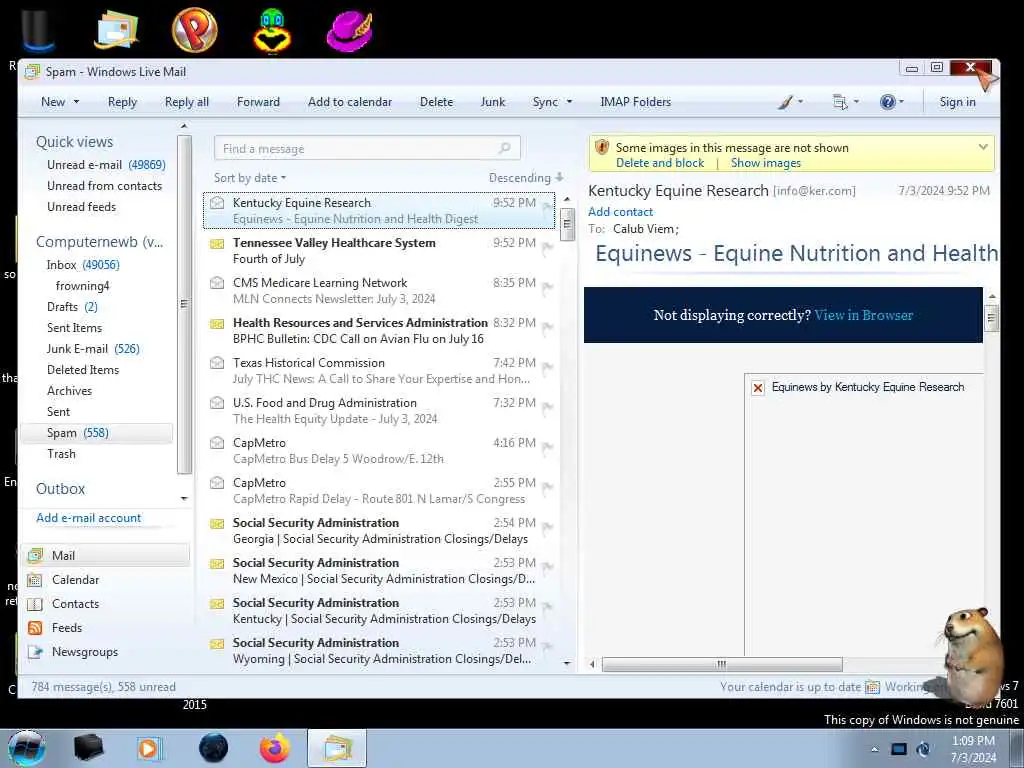Focus the Find a message search box
Image resolution: width=1024 pixels, height=768 pixels.
pyautogui.click(x=367, y=148)
